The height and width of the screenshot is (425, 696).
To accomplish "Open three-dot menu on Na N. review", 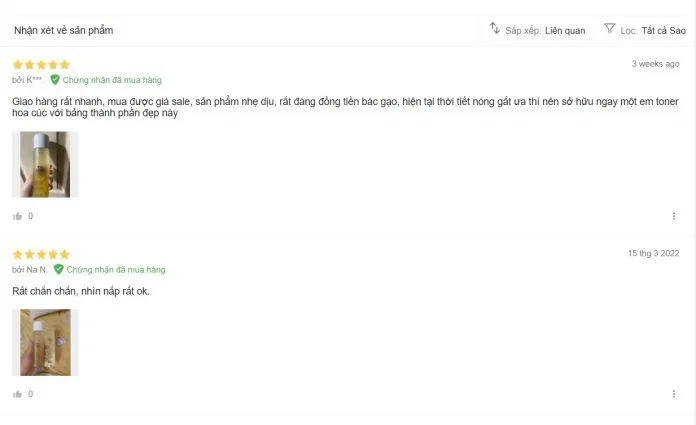I will pyautogui.click(x=673, y=394).
